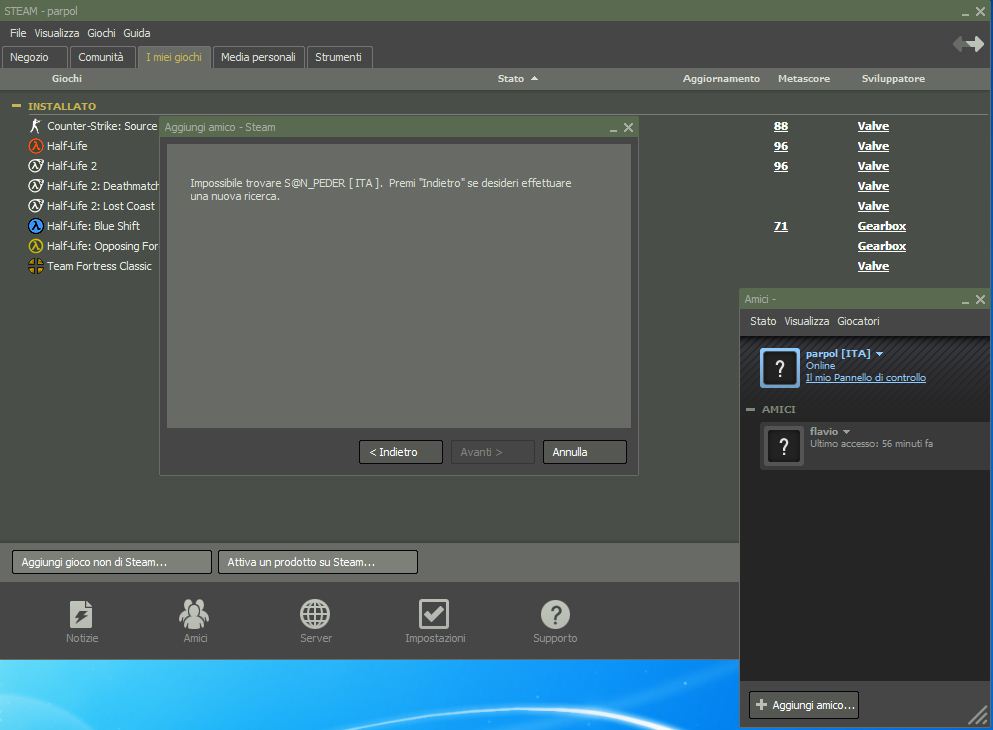The width and height of the screenshot is (993, 730).
Task: Click the back/forward arrows icon in Steam window
Action: [968, 44]
